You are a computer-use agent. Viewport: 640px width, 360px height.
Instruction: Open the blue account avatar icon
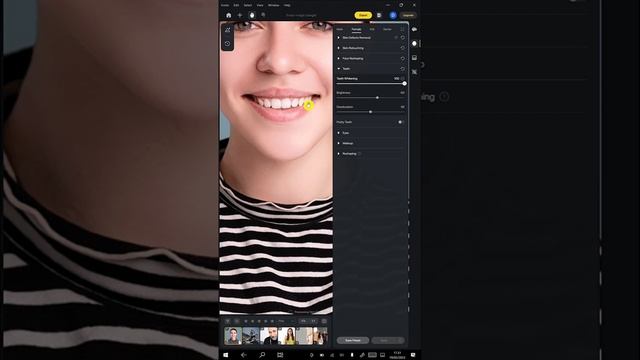[393, 15]
